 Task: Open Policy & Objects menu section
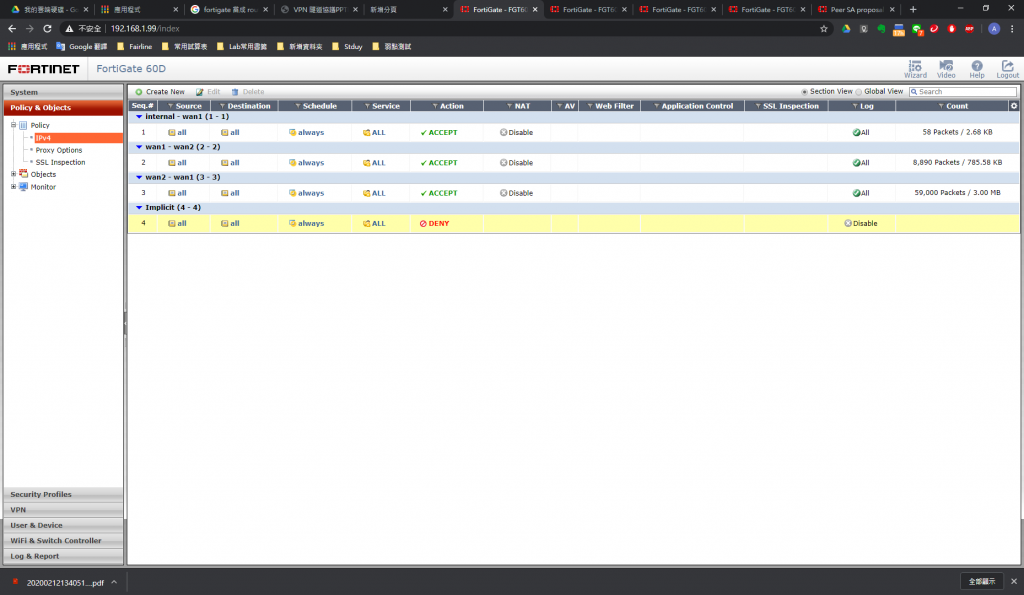(x=63, y=108)
